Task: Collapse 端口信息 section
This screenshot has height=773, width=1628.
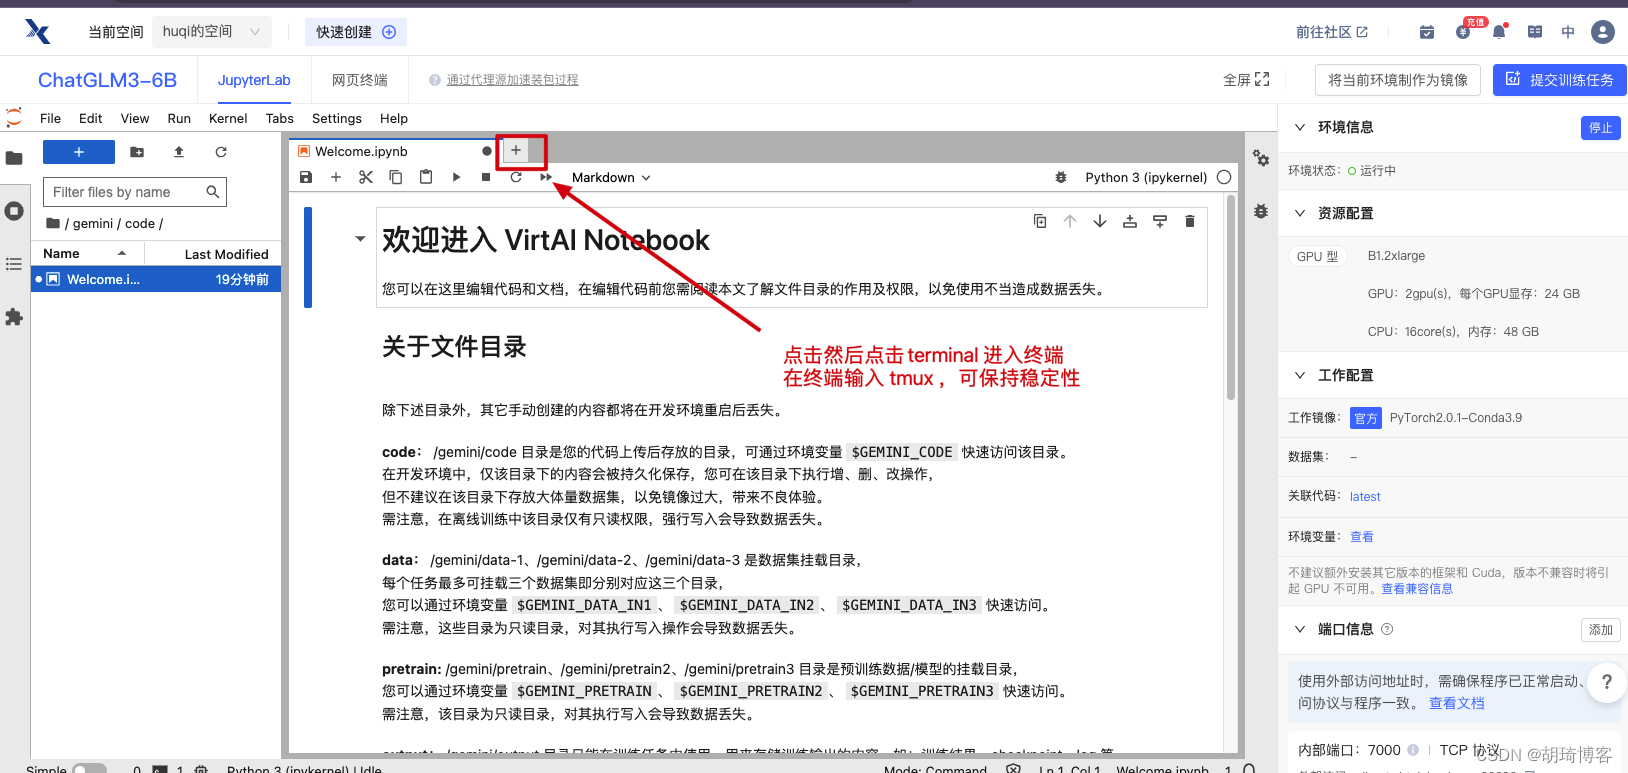Action: [1300, 629]
